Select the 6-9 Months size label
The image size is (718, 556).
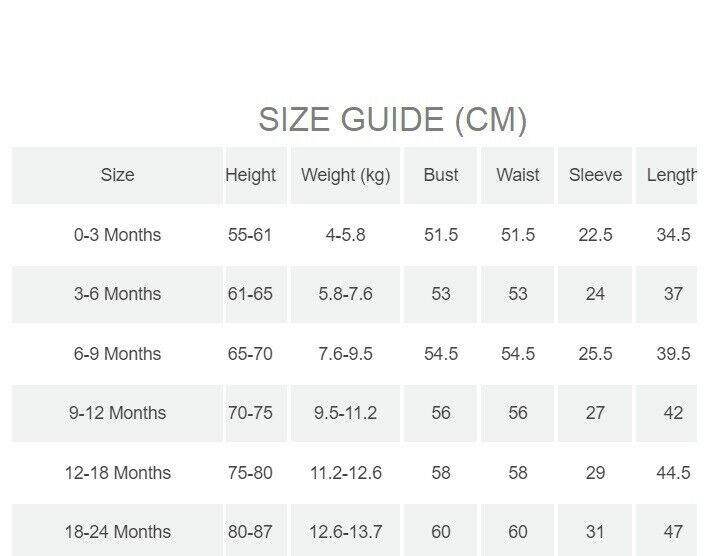pos(117,354)
